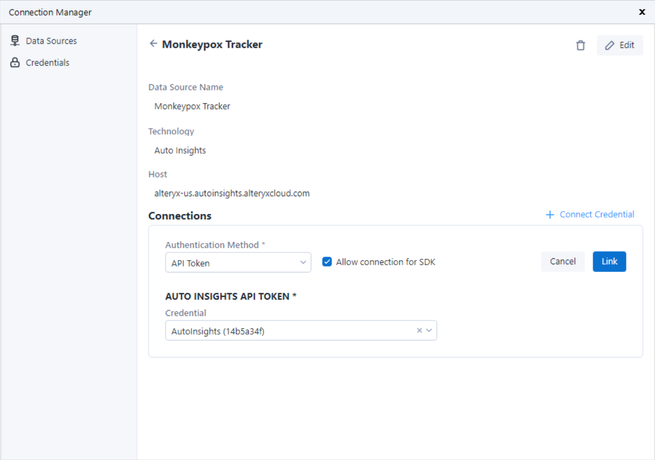Click the AUTO INSIGHTS API TOKEN label
This screenshot has width=655, height=460.
coord(231,296)
